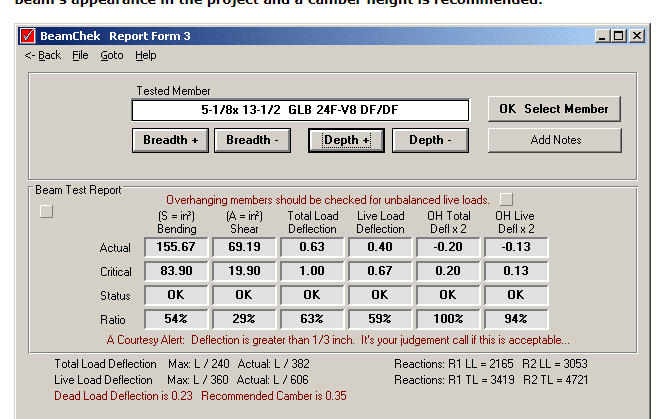
Task: Select Actual Bending value 155.67
Action: (176, 247)
